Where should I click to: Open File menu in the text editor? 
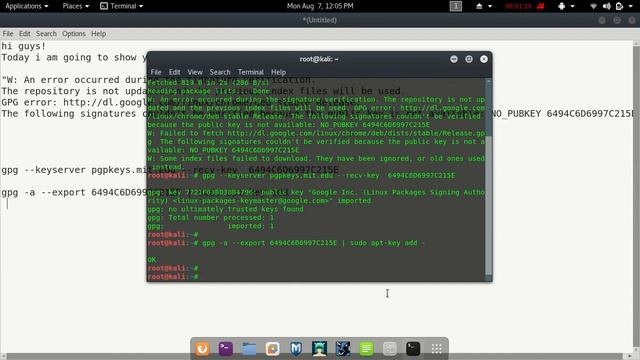pos(8,34)
